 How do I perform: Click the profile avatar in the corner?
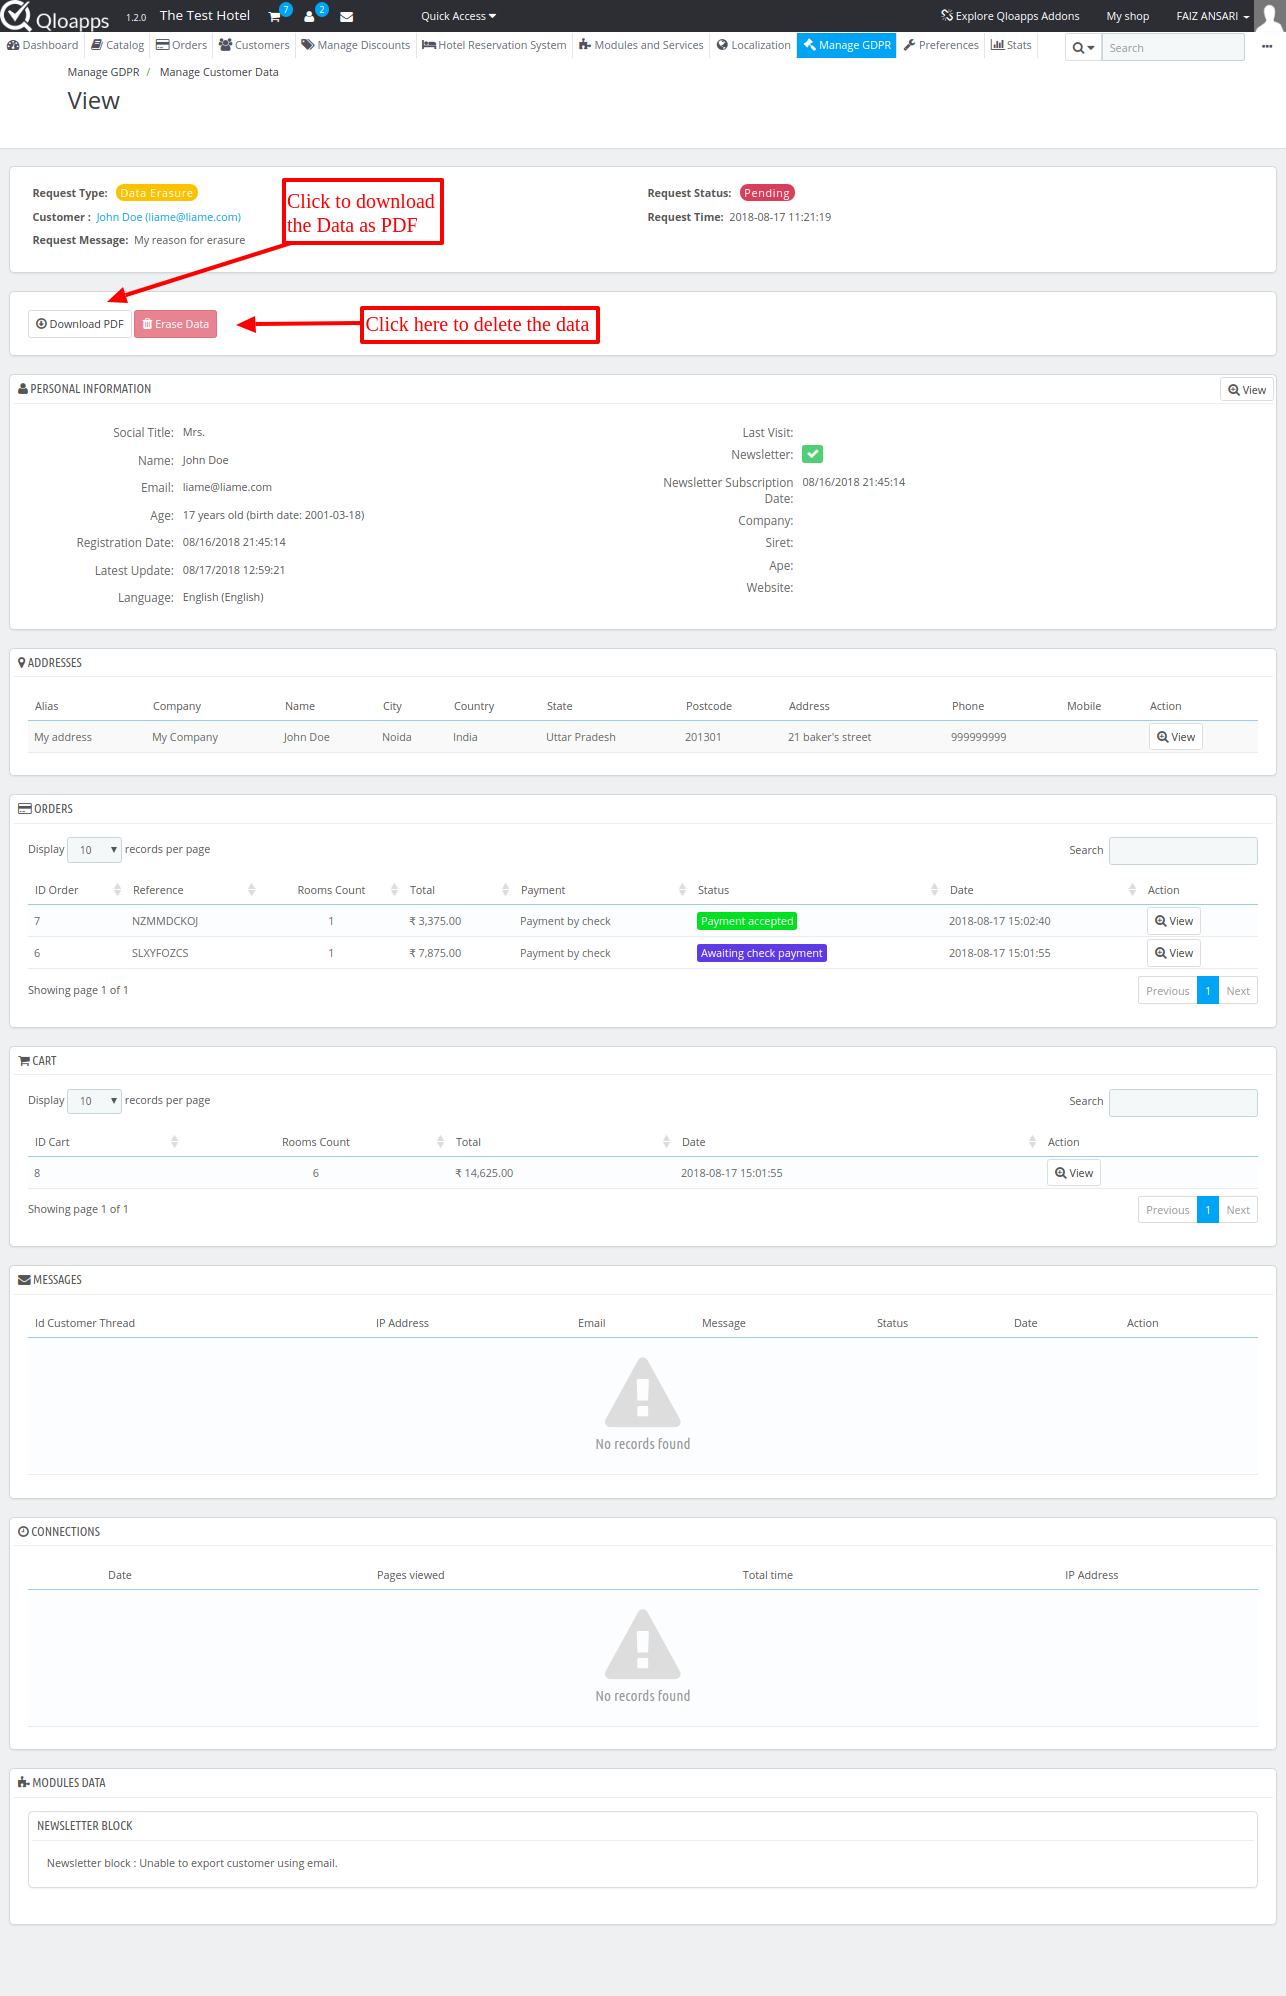tap(1269, 16)
